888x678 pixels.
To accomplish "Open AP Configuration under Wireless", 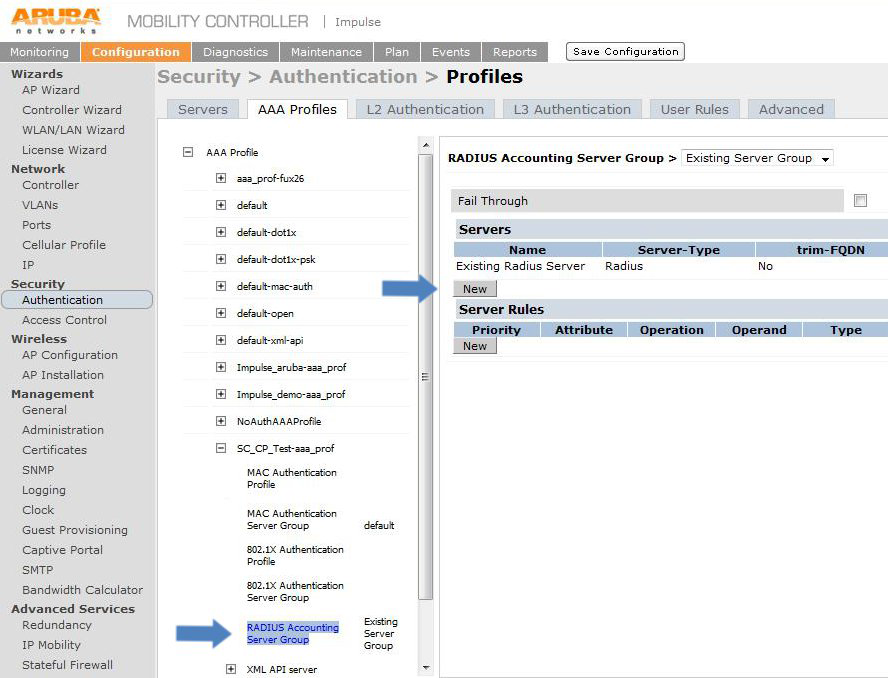I will [x=70, y=355].
